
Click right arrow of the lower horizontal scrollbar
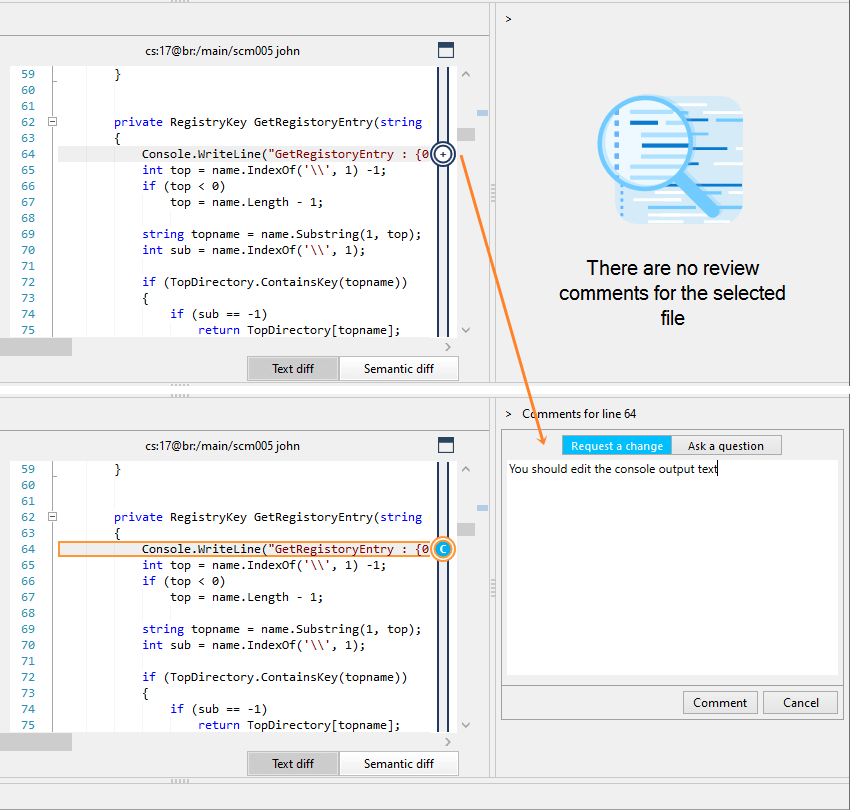(x=448, y=742)
